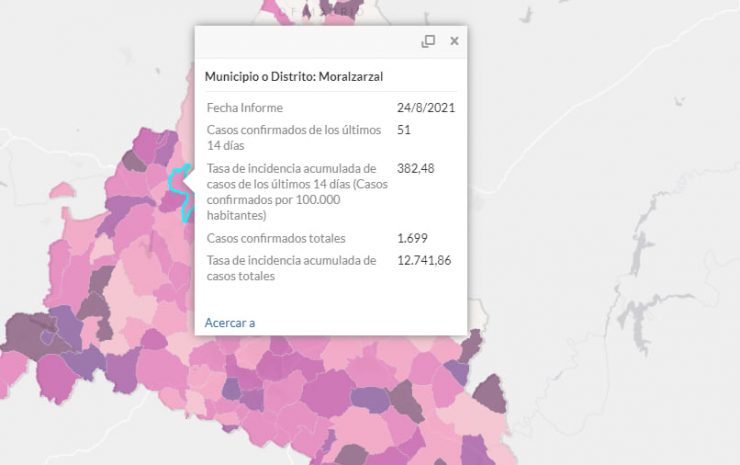Close the Moralzarzal info popup
Screen dimensions: 740x465
(x=454, y=41)
